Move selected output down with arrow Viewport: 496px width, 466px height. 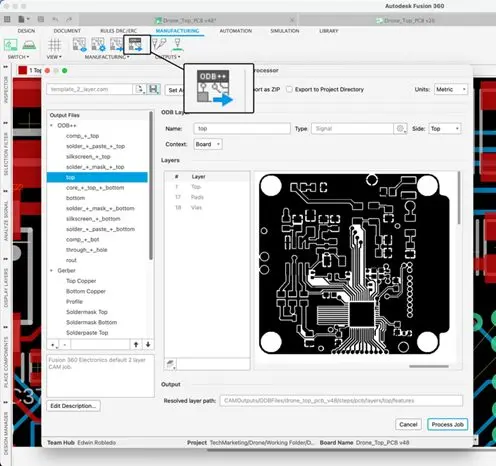click(148, 344)
